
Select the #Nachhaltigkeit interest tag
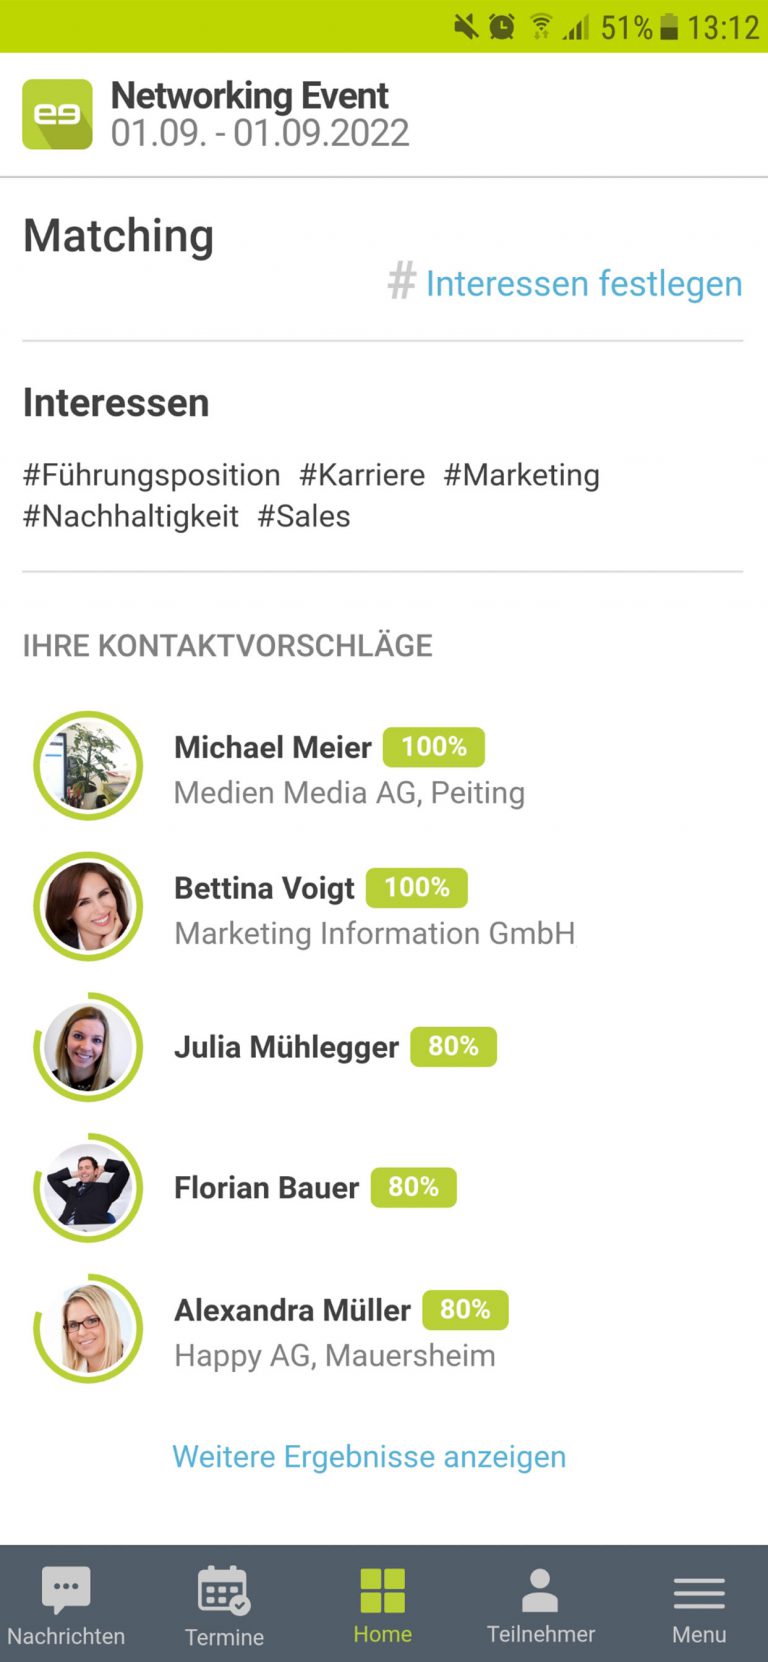(x=131, y=516)
